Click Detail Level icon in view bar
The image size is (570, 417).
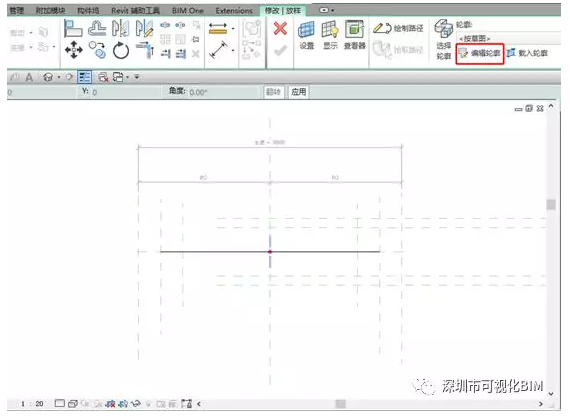pos(60,404)
